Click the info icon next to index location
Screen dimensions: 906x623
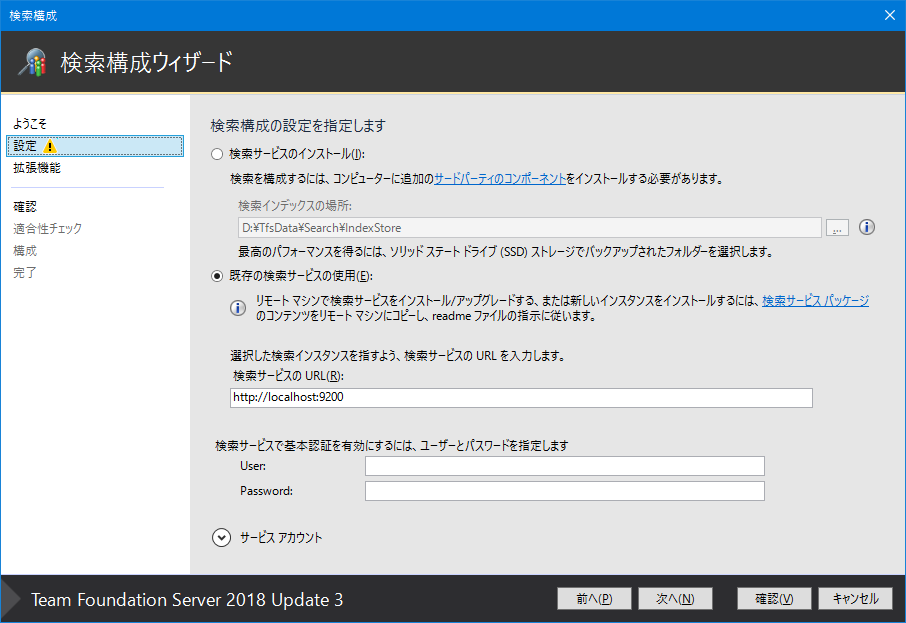pos(866,227)
